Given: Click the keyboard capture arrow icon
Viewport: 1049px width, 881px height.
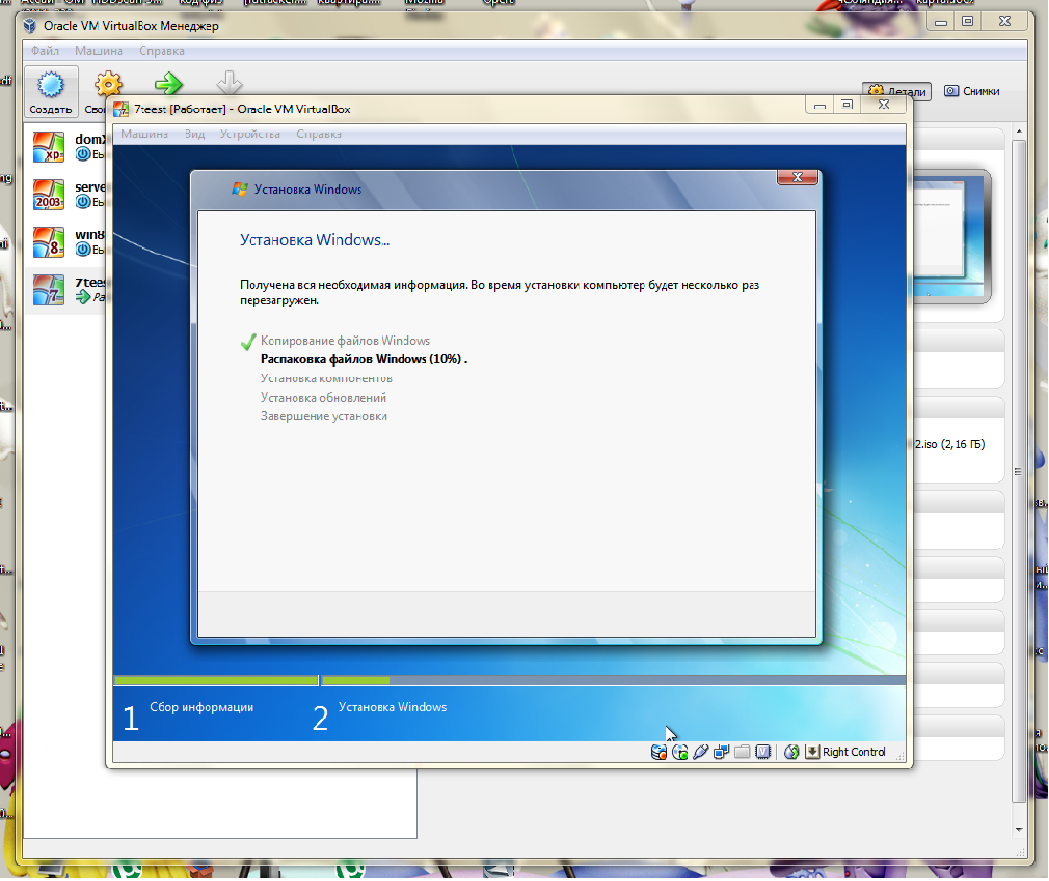Looking at the screenshot, I should 812,752.
